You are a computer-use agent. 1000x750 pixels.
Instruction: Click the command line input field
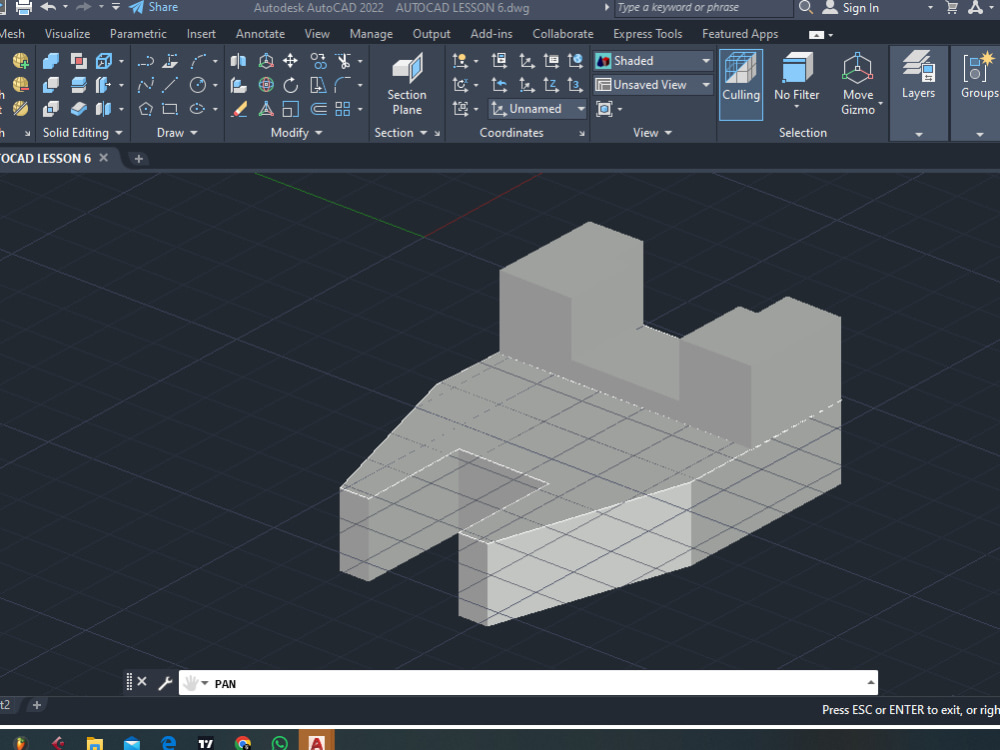coord(528,683)
